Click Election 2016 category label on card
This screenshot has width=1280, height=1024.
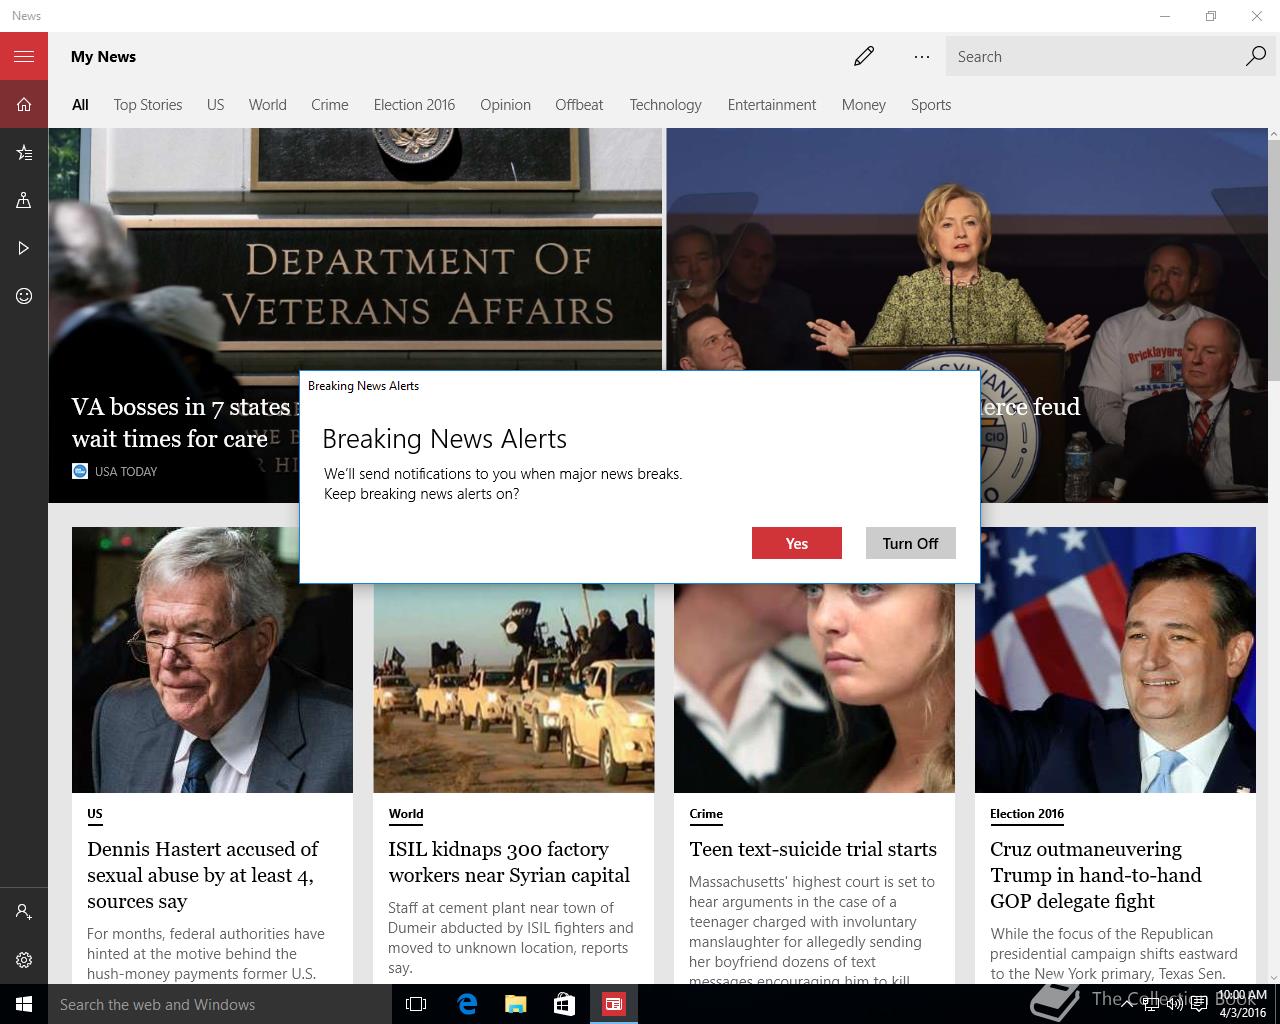click(x=1027, y=814)
